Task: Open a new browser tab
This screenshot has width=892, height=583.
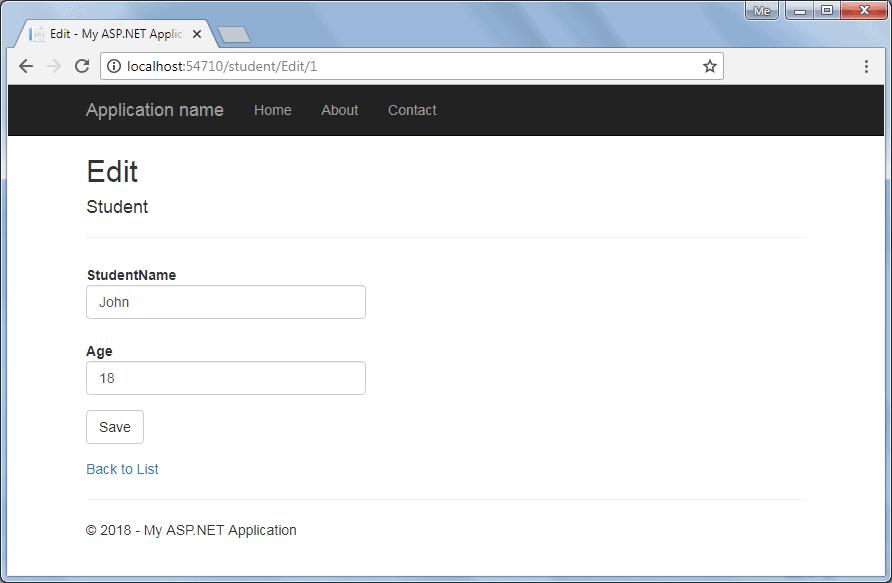Action: [x=233, y=35]
